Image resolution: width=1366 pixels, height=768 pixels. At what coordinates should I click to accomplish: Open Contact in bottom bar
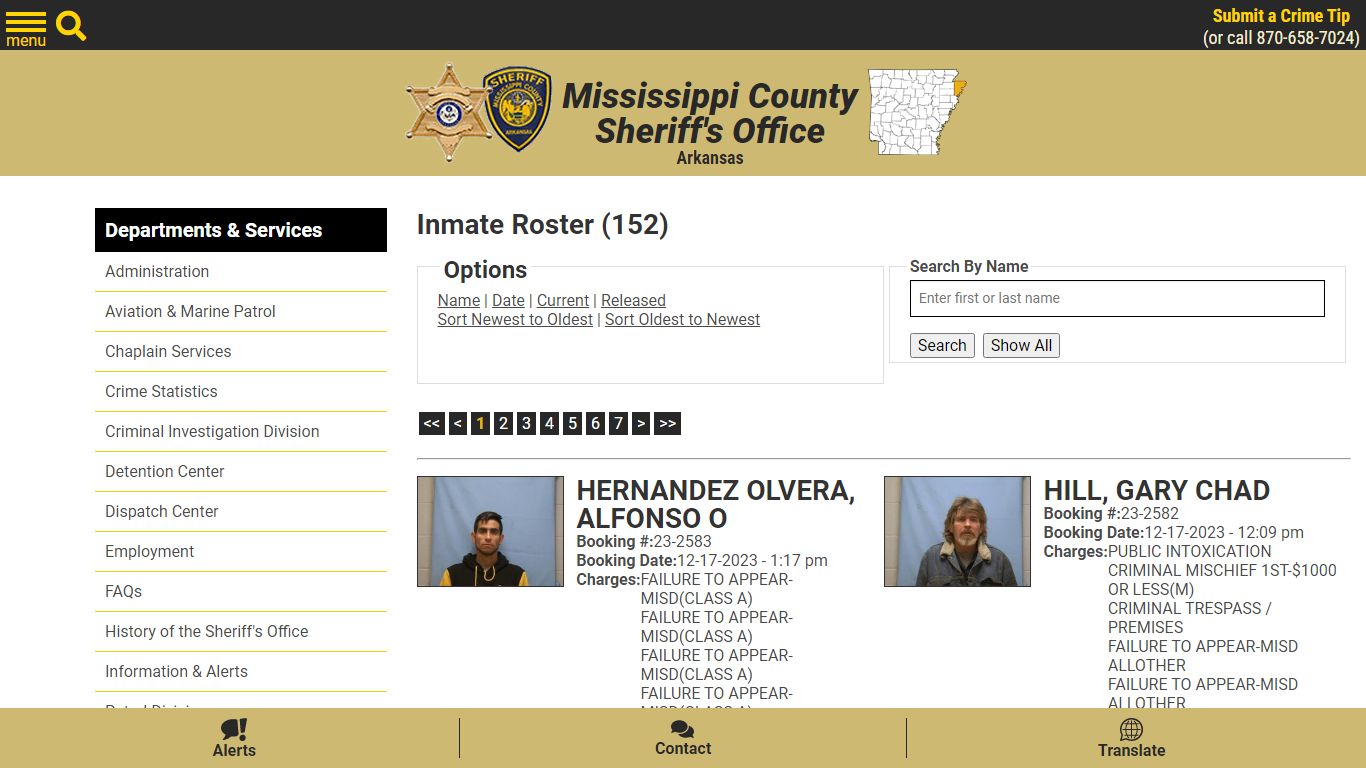(683, 739)
